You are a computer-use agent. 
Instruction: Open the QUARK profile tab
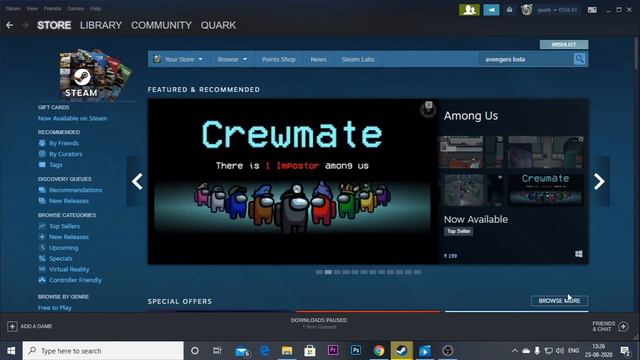(218, 25)
